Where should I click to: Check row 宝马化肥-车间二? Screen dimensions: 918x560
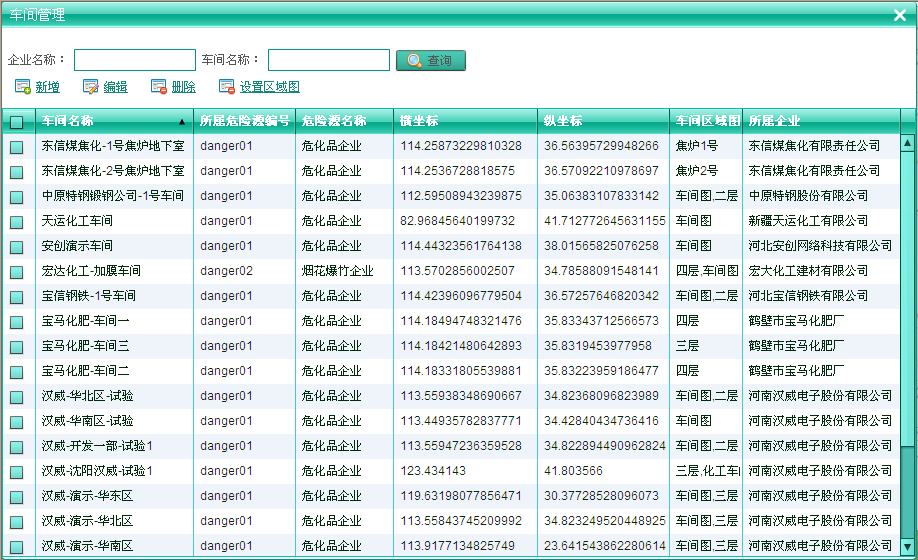(x=16, y=372)
